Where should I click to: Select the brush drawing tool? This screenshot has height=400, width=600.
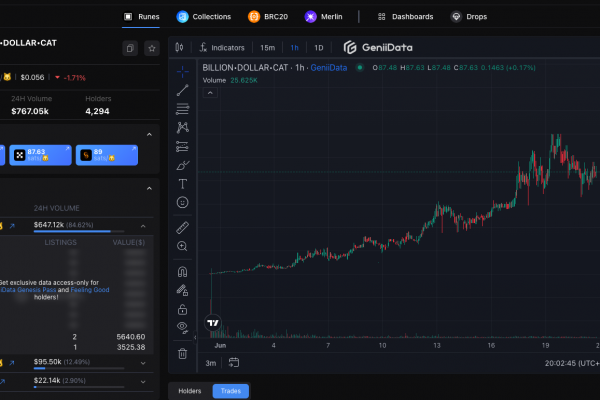point(183,165)
